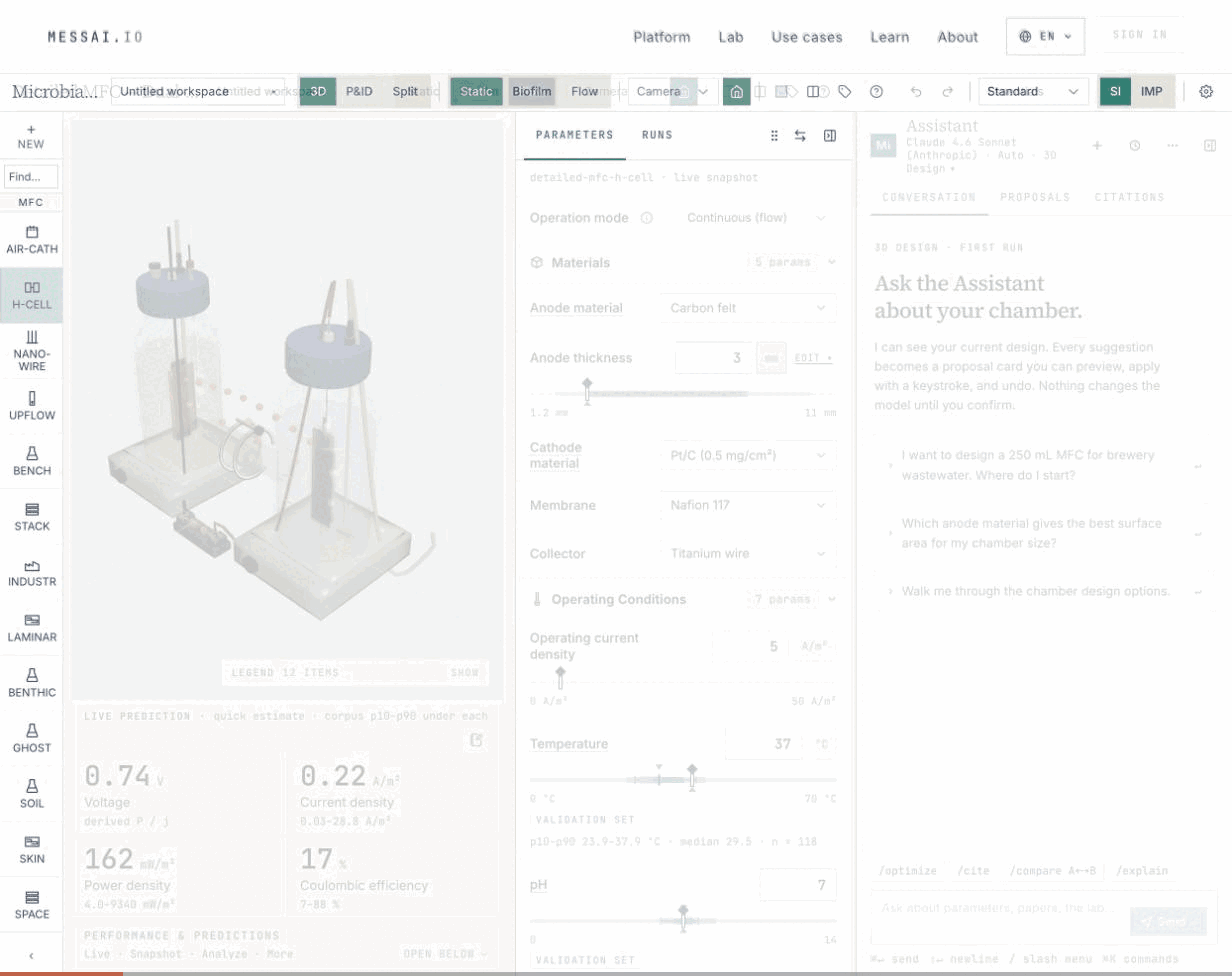Viewport: 1232px width, 976px height.
Task: Click the tag icon in toolbar
Action: point(845,91)
